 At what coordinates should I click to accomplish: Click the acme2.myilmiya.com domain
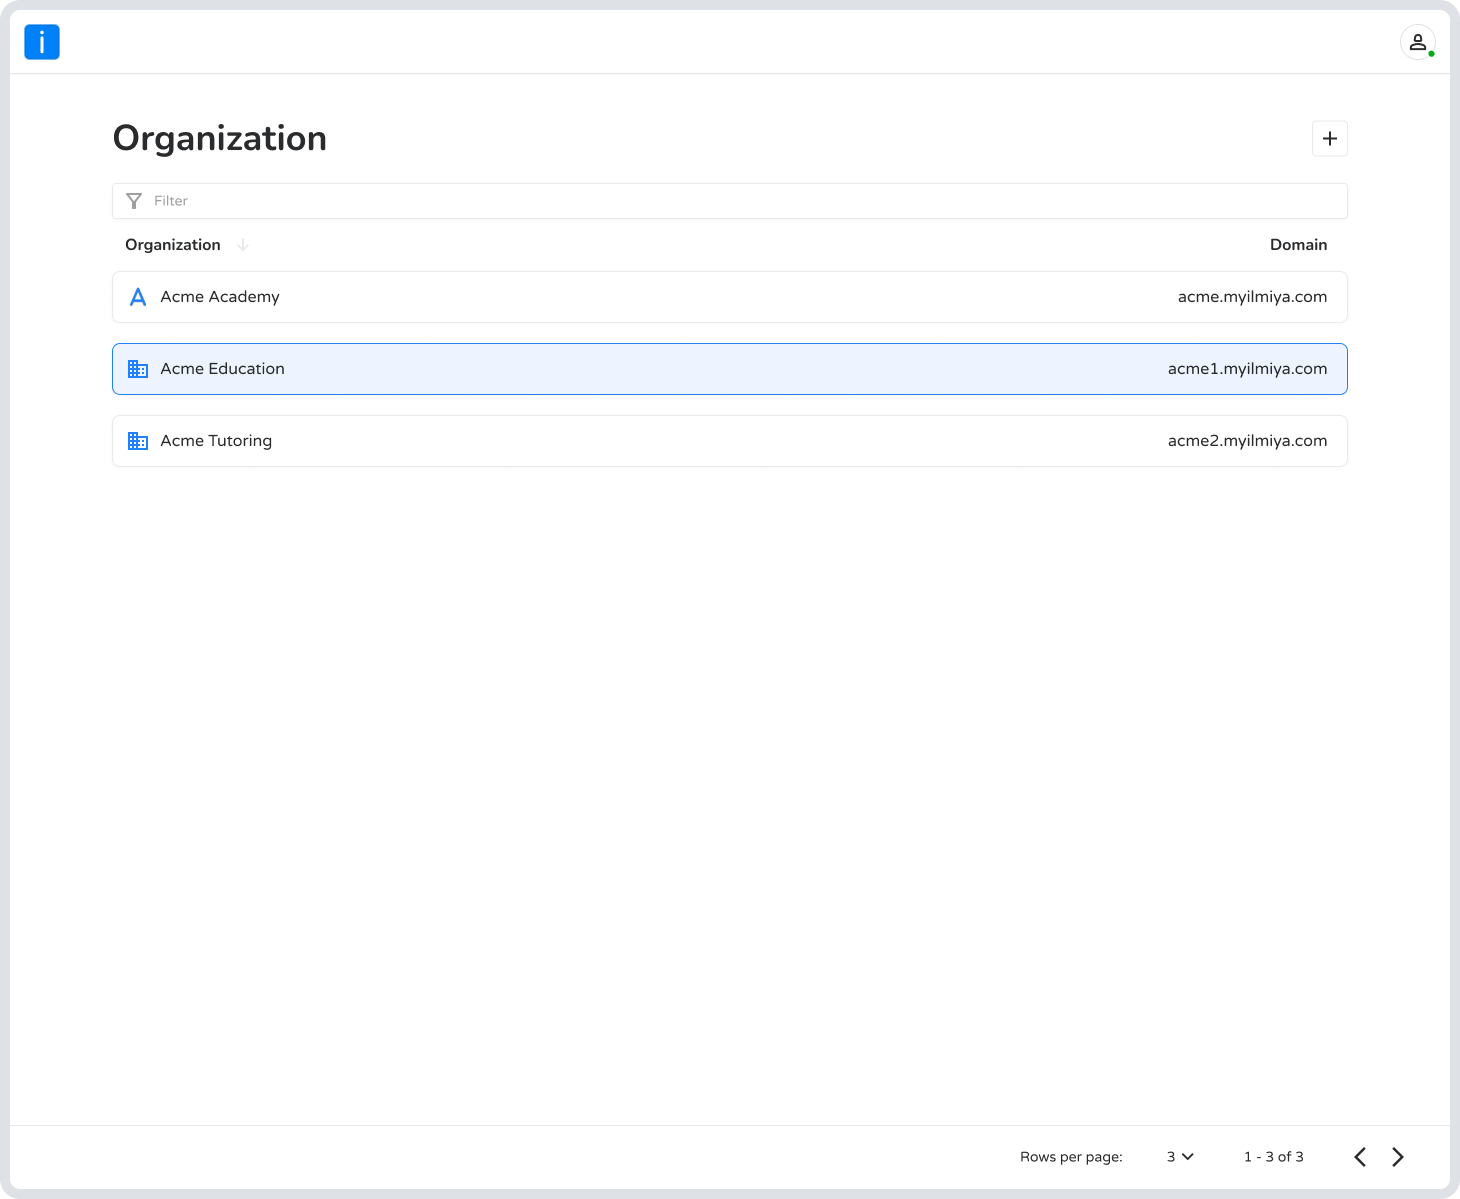tap(1247, 441)
